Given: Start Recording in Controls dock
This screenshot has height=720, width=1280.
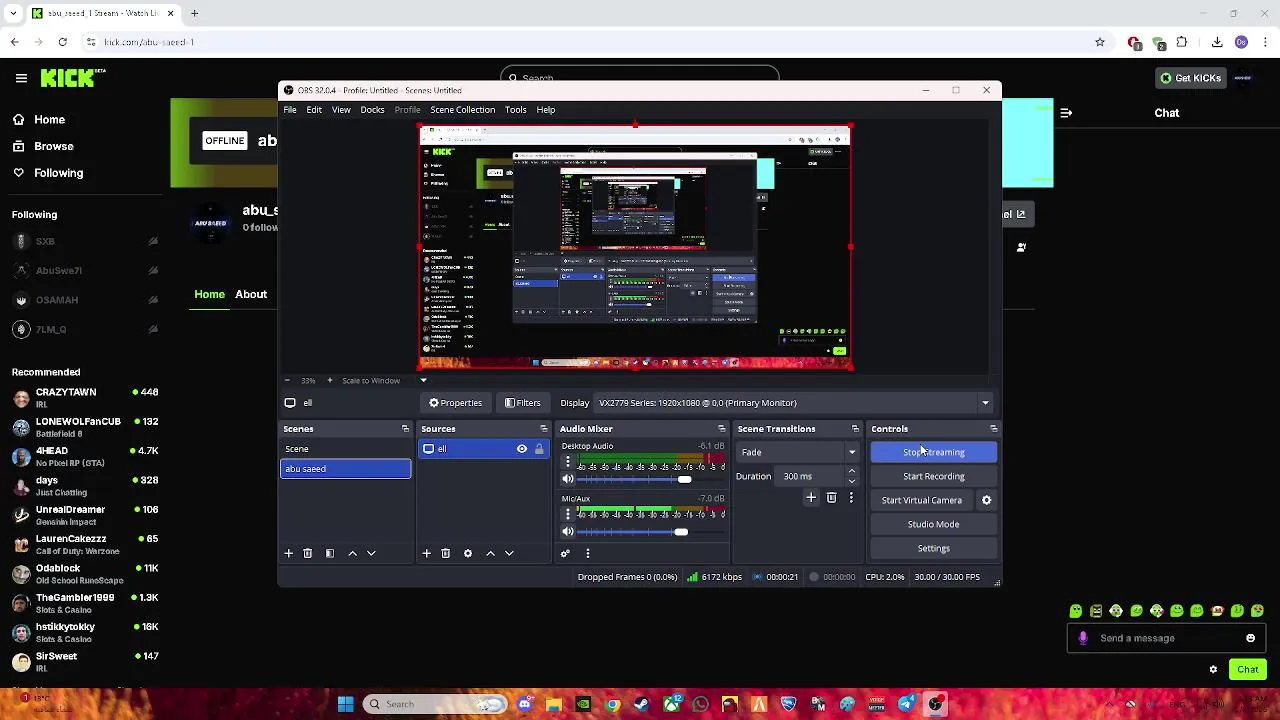Looking at the screenshot, I should coord(933,476).
